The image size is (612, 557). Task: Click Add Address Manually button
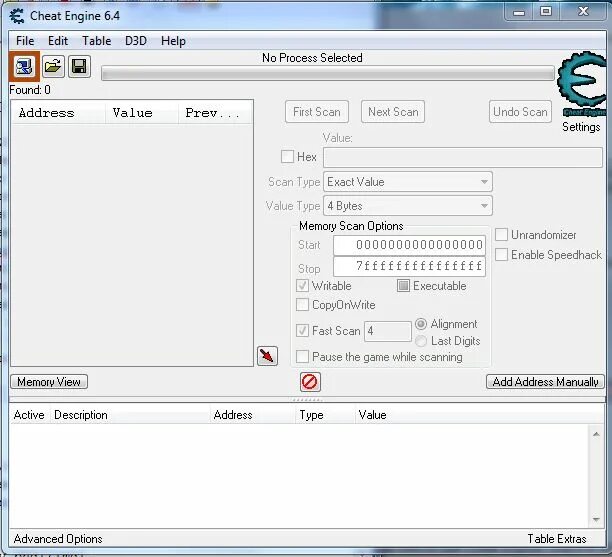[x=545, y=382]
